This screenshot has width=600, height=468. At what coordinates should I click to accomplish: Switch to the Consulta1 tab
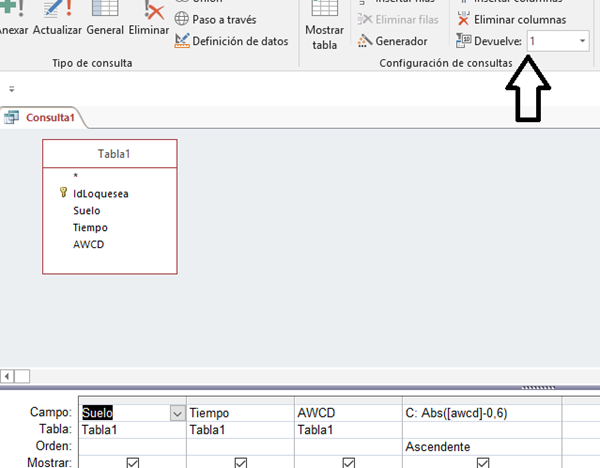42,117
